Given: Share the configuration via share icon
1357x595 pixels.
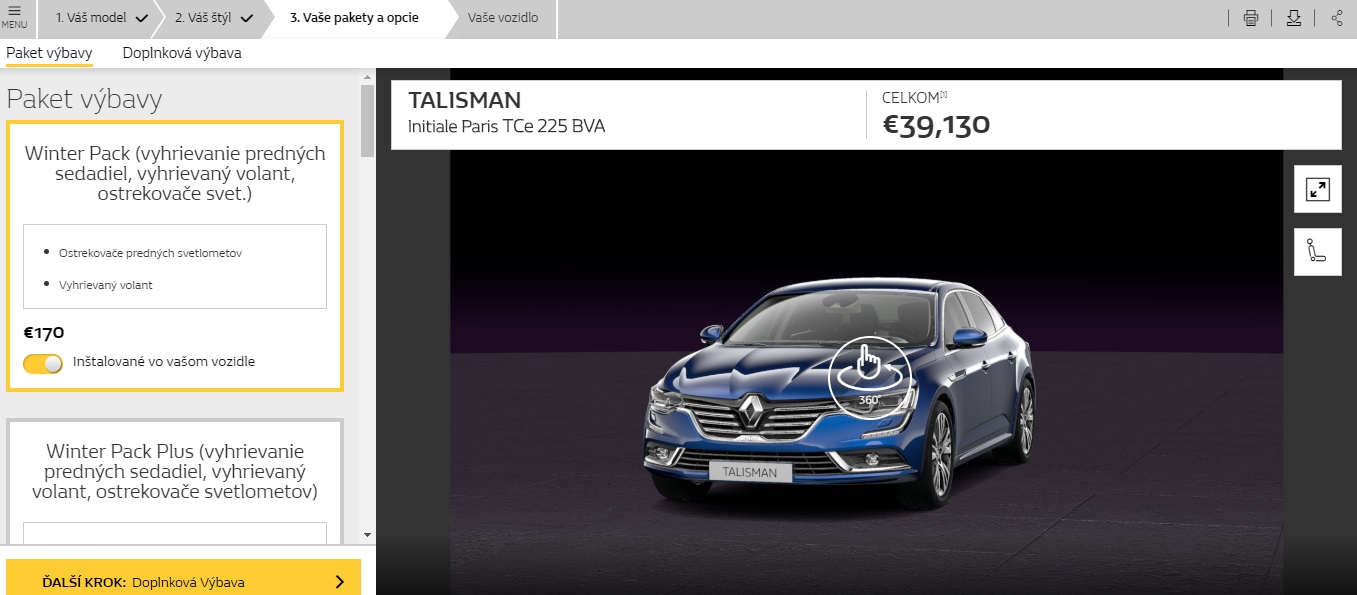Looking at the screenshot, I should coord(1337,18).
